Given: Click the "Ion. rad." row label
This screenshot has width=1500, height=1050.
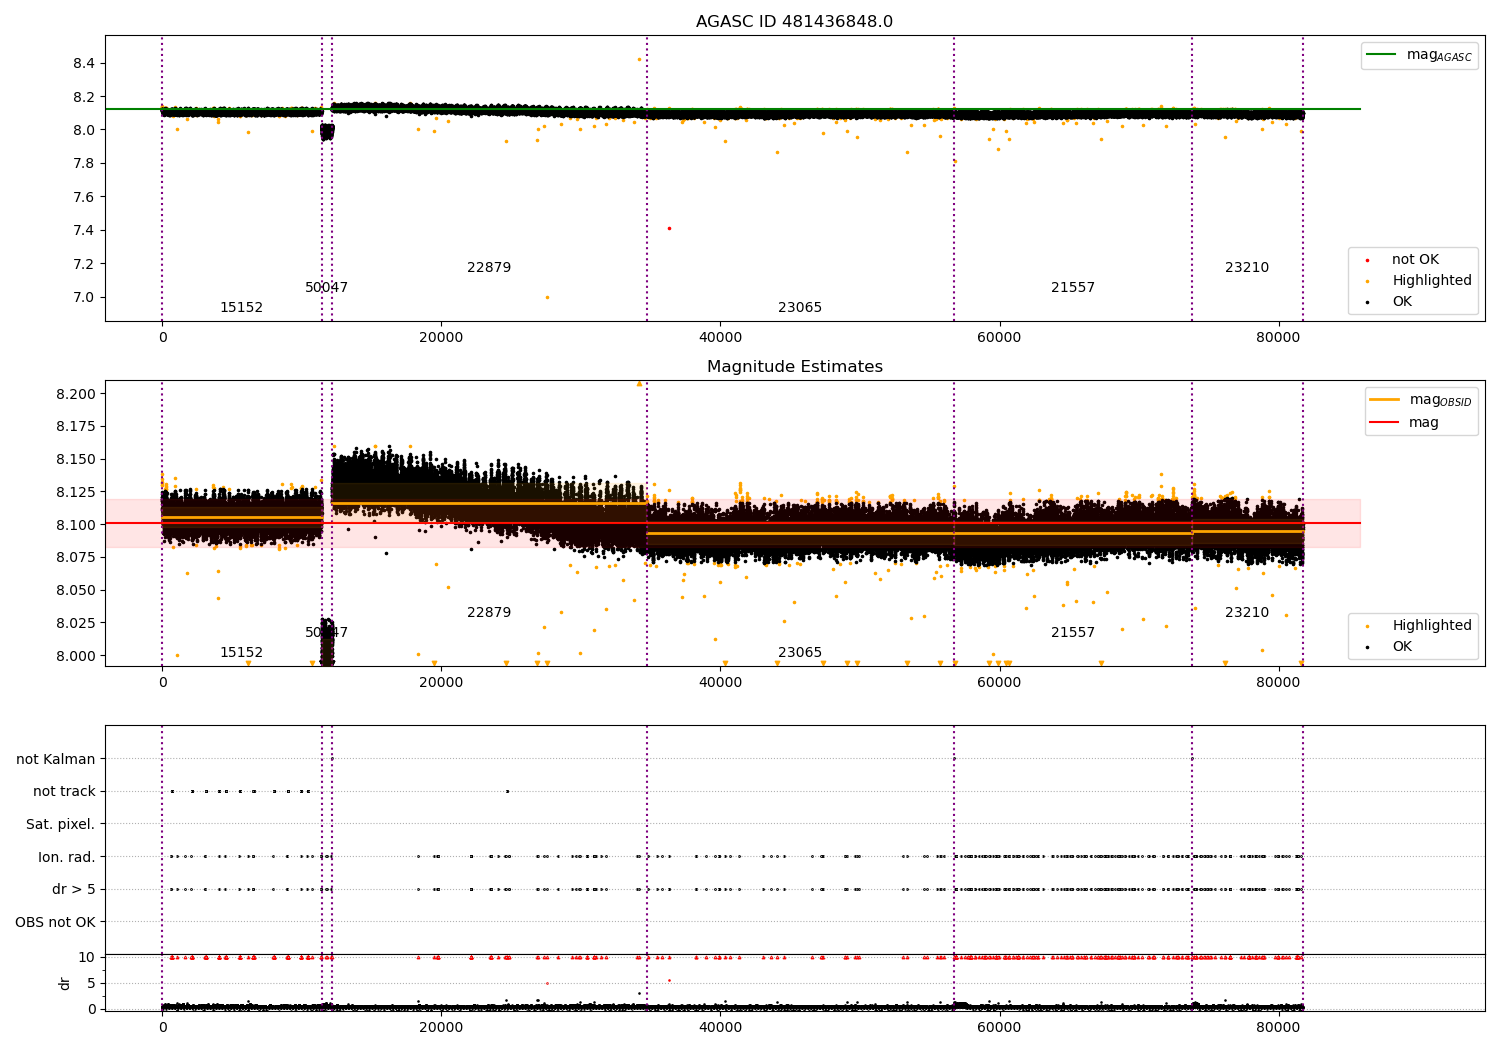Looking at the screenshot, I should (x=66, y=858).
